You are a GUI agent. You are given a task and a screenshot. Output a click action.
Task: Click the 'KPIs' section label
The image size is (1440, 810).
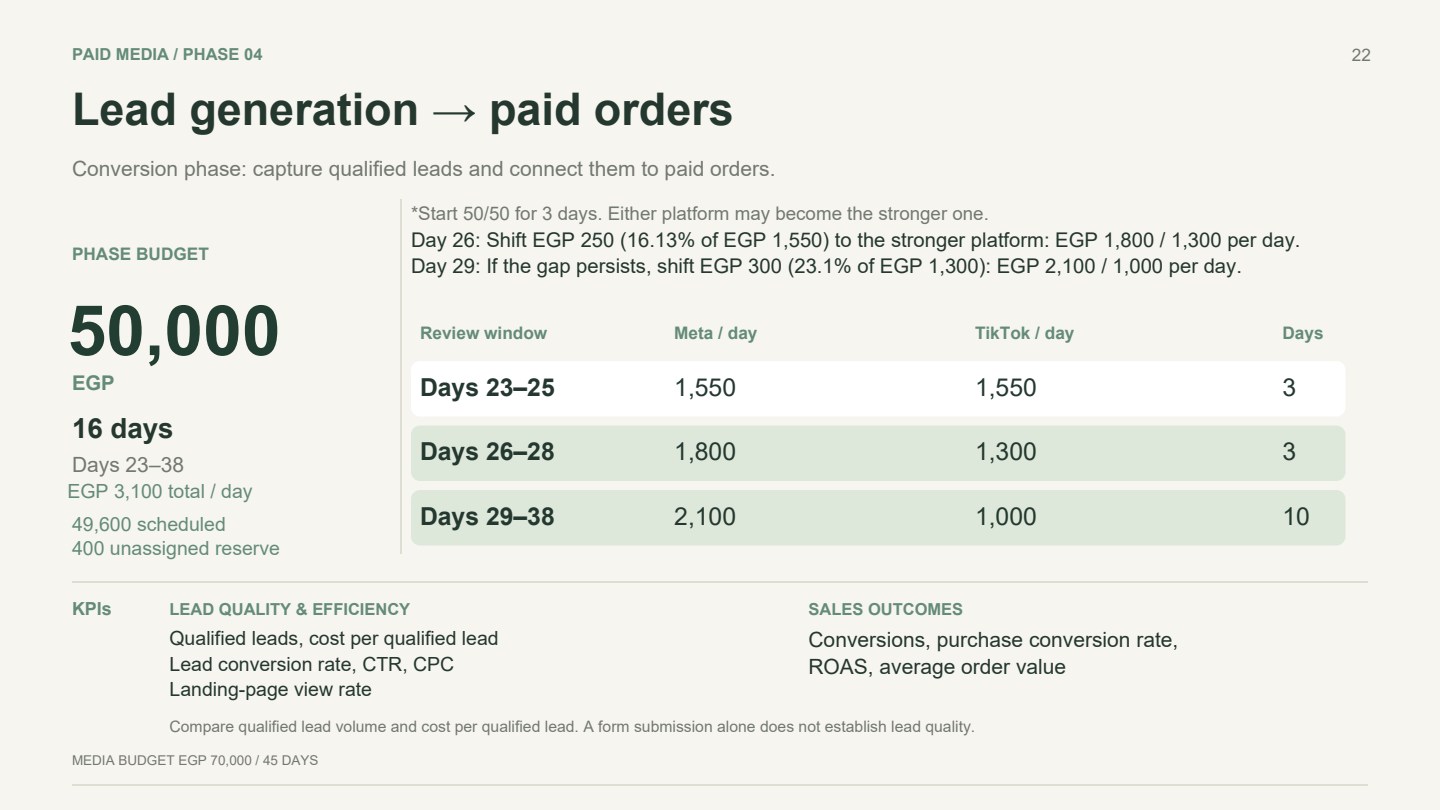click(x=91, y=609)
